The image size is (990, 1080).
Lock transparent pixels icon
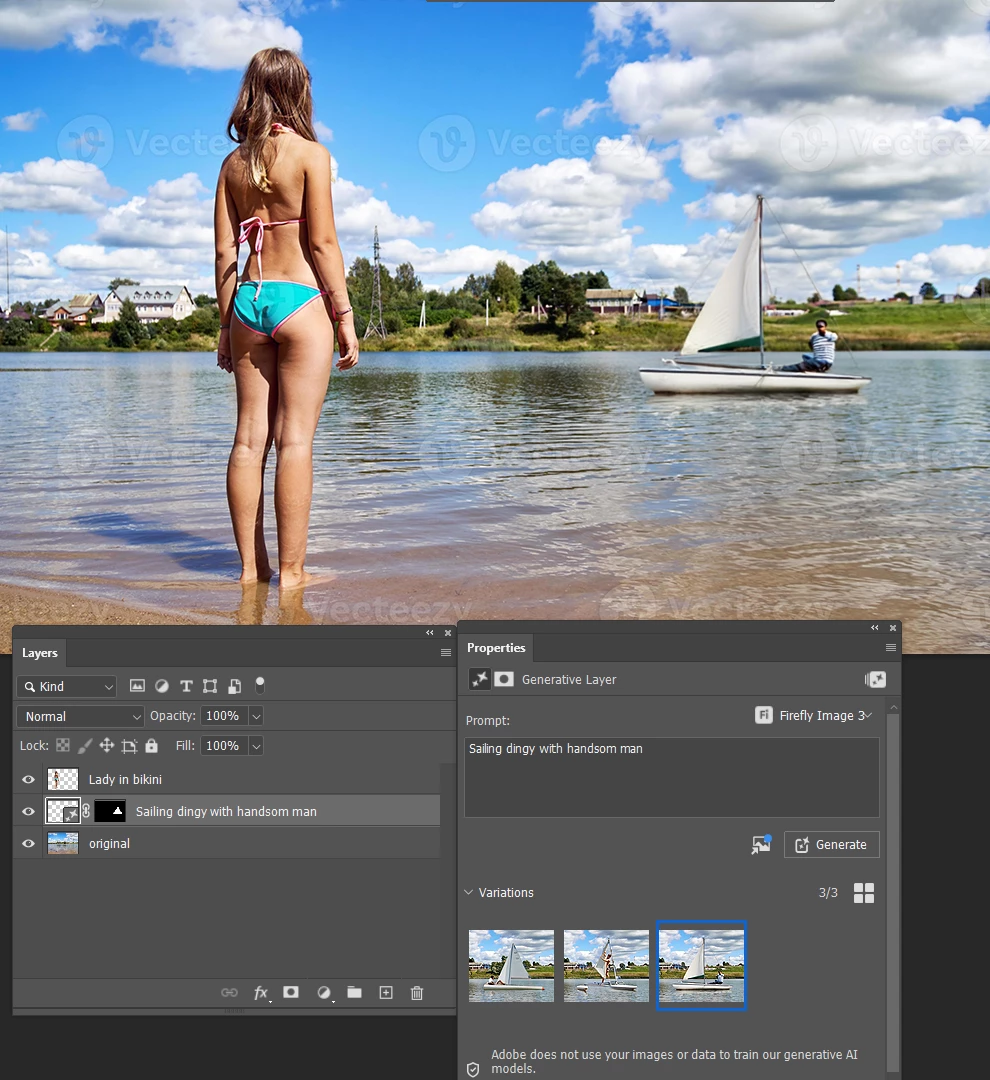[x=63, y=745]
